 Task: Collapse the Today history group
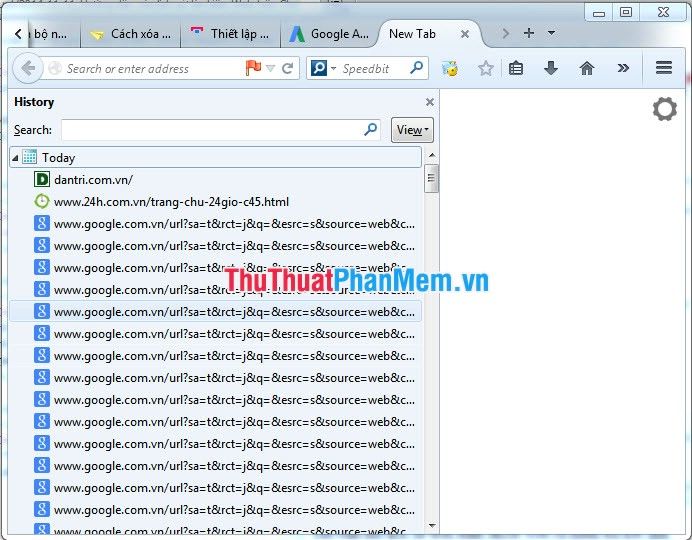[15, 158]
